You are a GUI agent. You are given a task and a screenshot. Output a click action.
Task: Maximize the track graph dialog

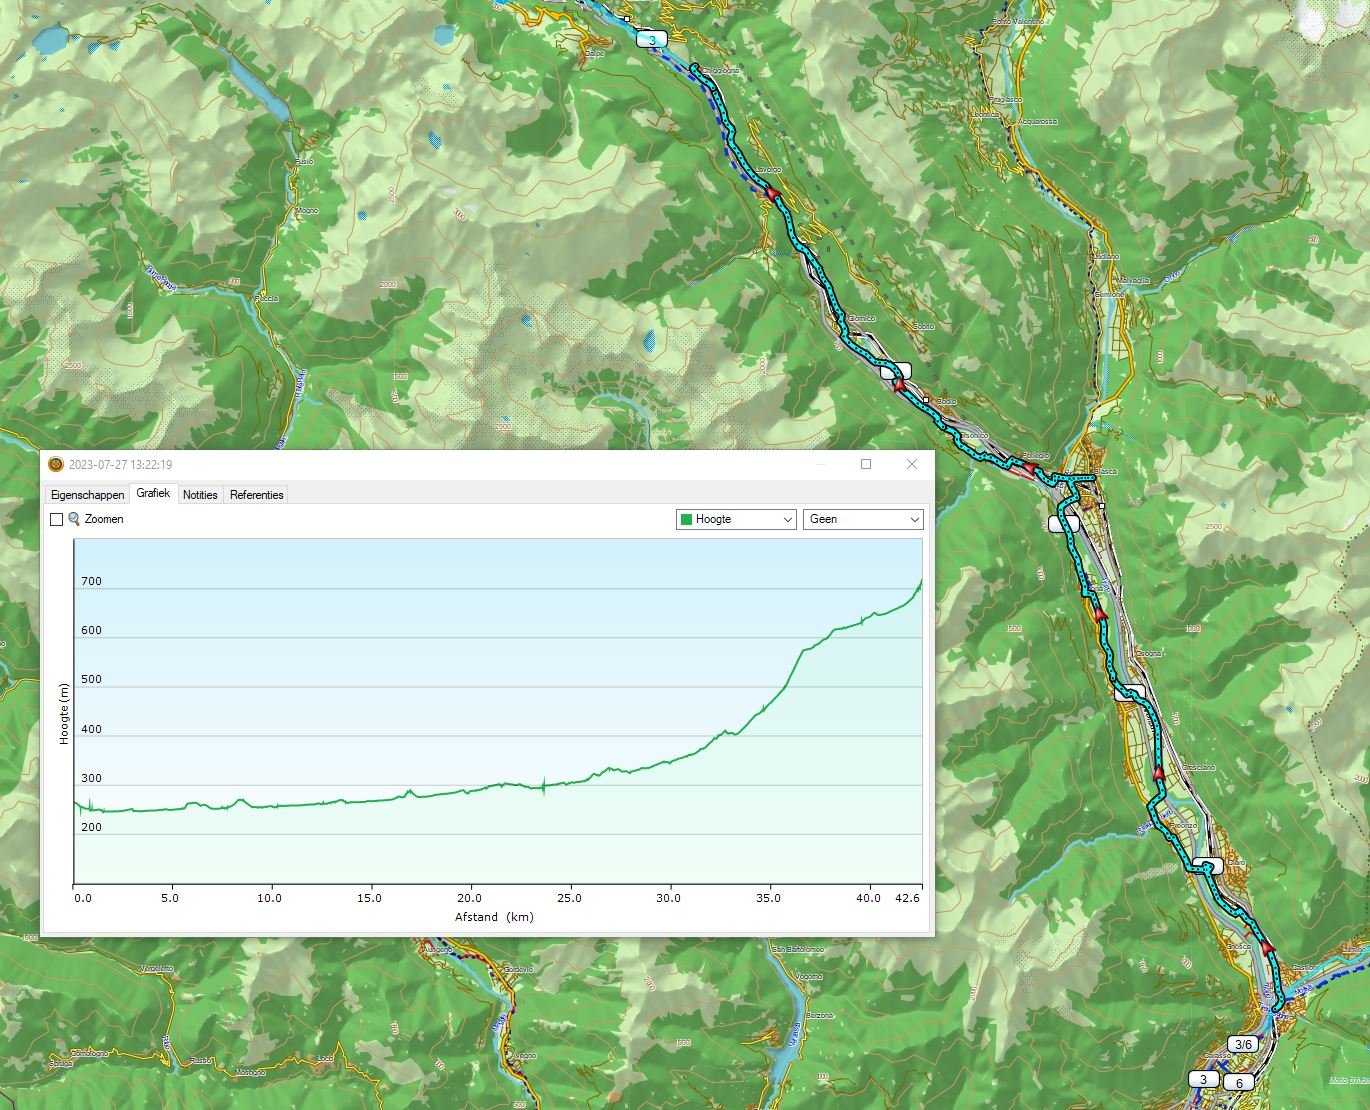[x=866, y=464]
